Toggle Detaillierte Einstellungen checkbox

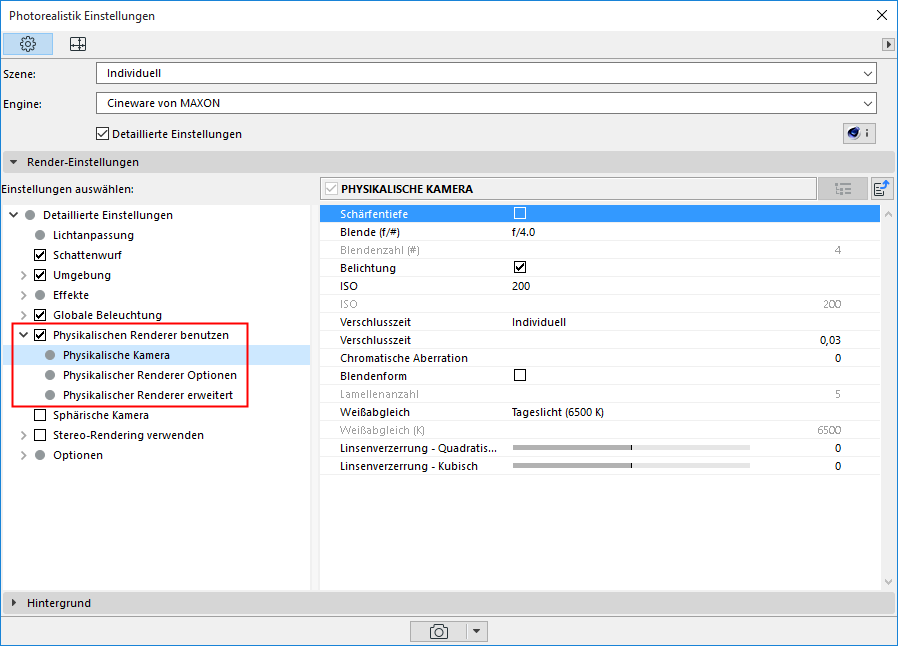pyautogui.click(x=103, y=134)
